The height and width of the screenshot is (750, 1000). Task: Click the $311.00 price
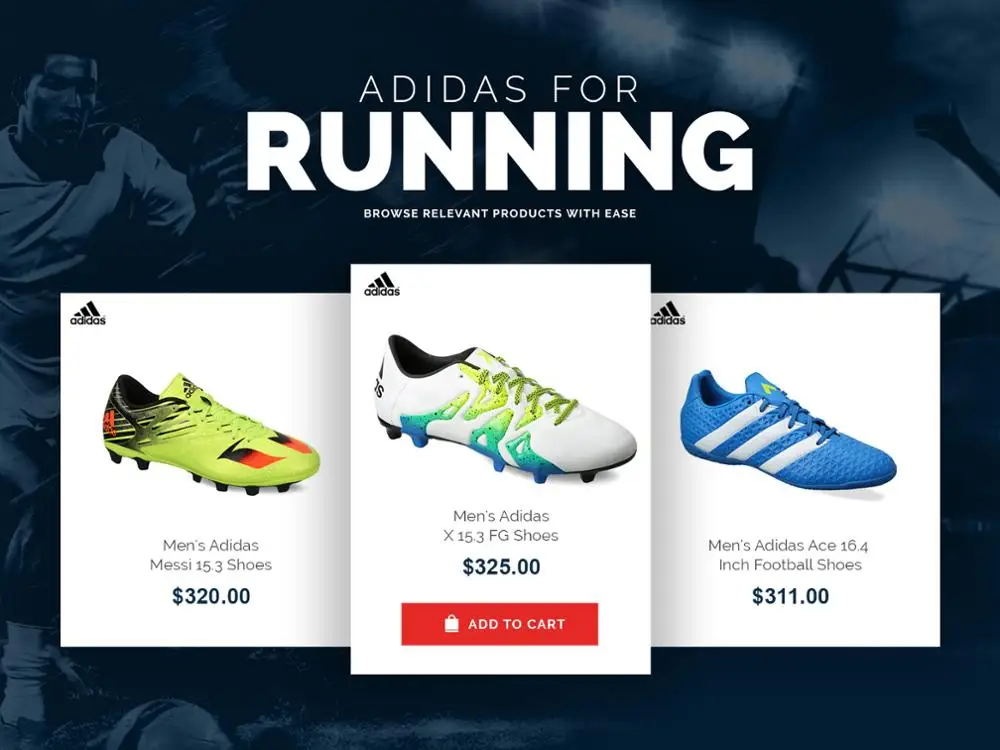pos(790,596)
